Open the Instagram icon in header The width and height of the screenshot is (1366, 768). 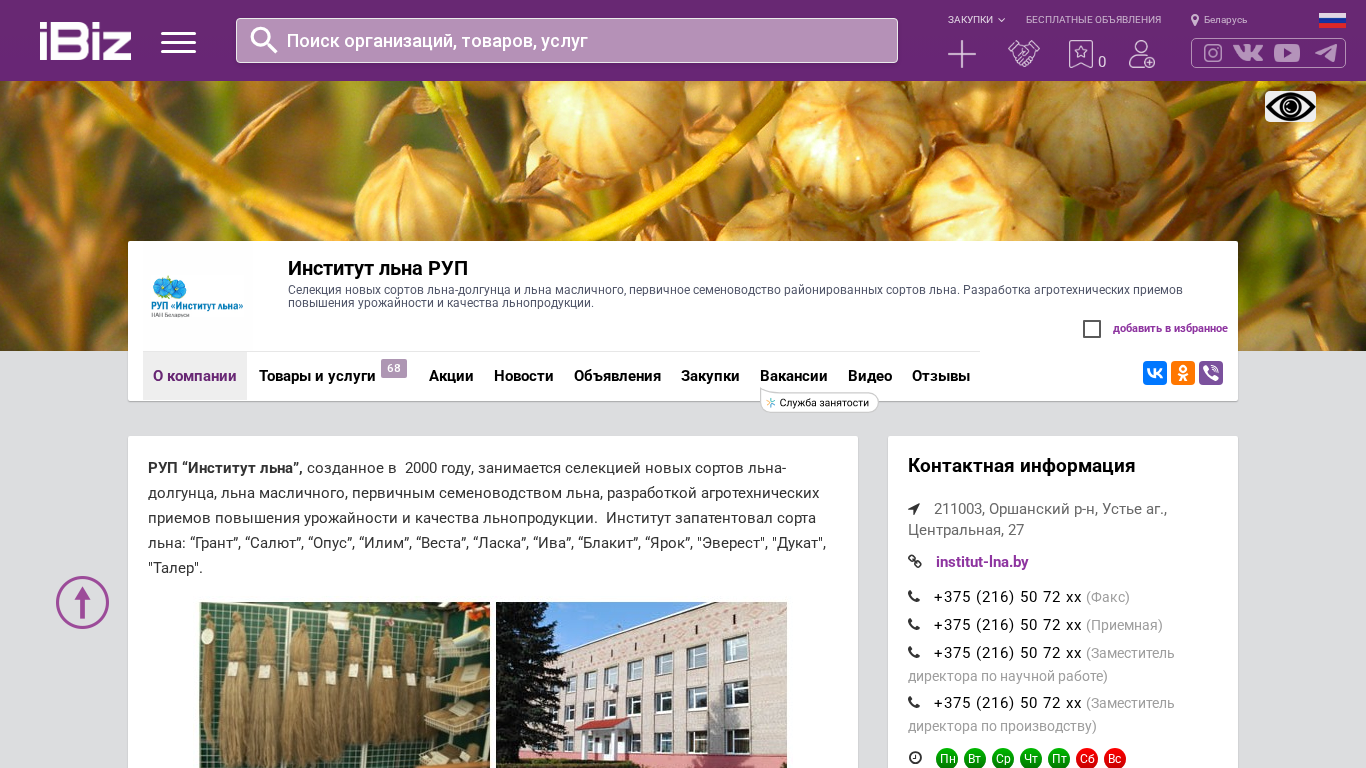(x=1213, y=53)
